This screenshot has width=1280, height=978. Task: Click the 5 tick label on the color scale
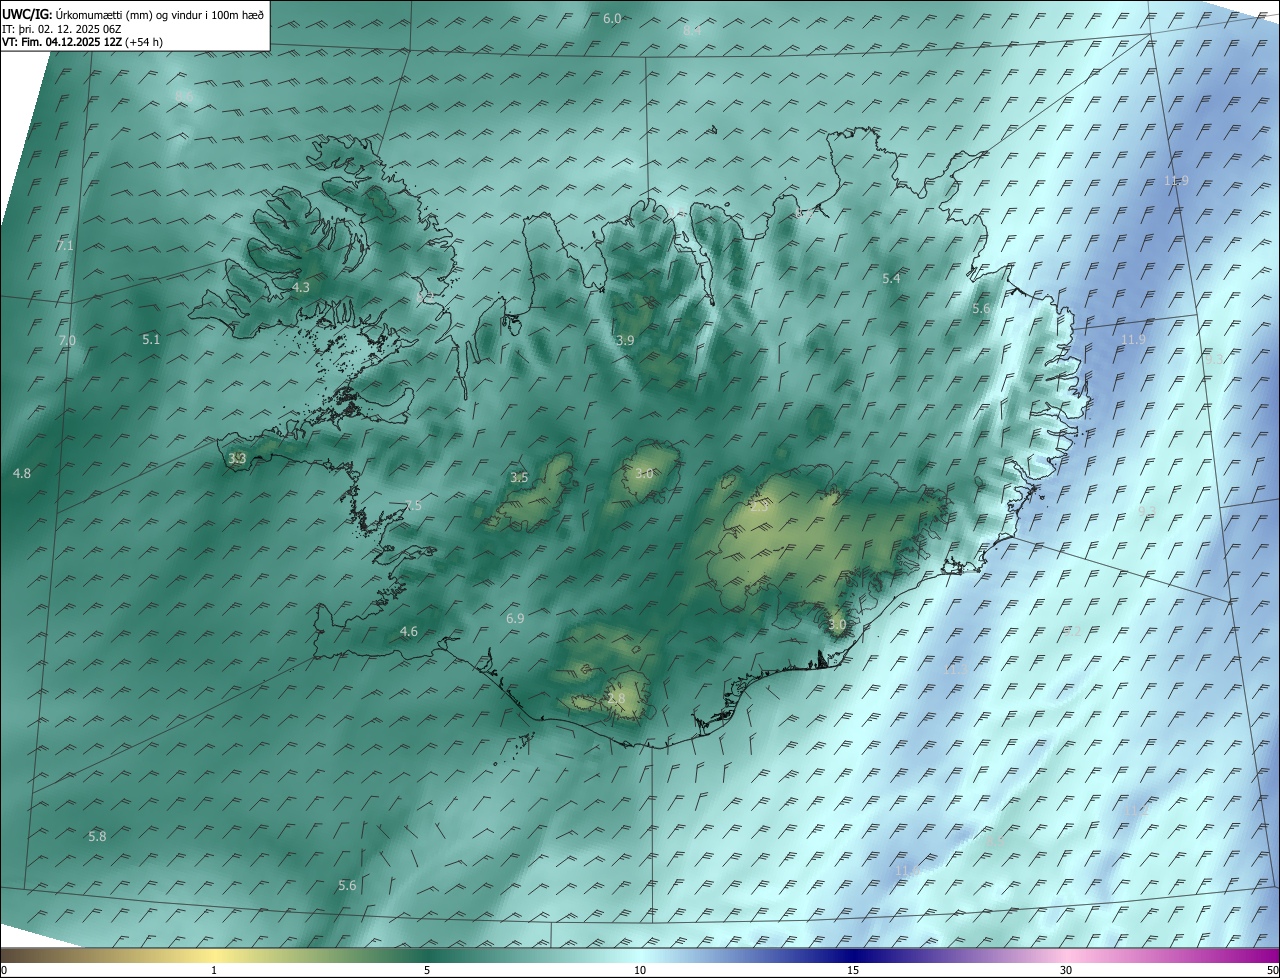click(427, 971)
